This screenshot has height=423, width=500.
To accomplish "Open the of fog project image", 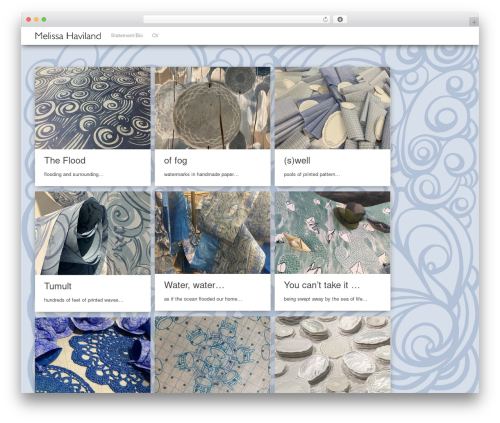I will [x=213, y=108].
